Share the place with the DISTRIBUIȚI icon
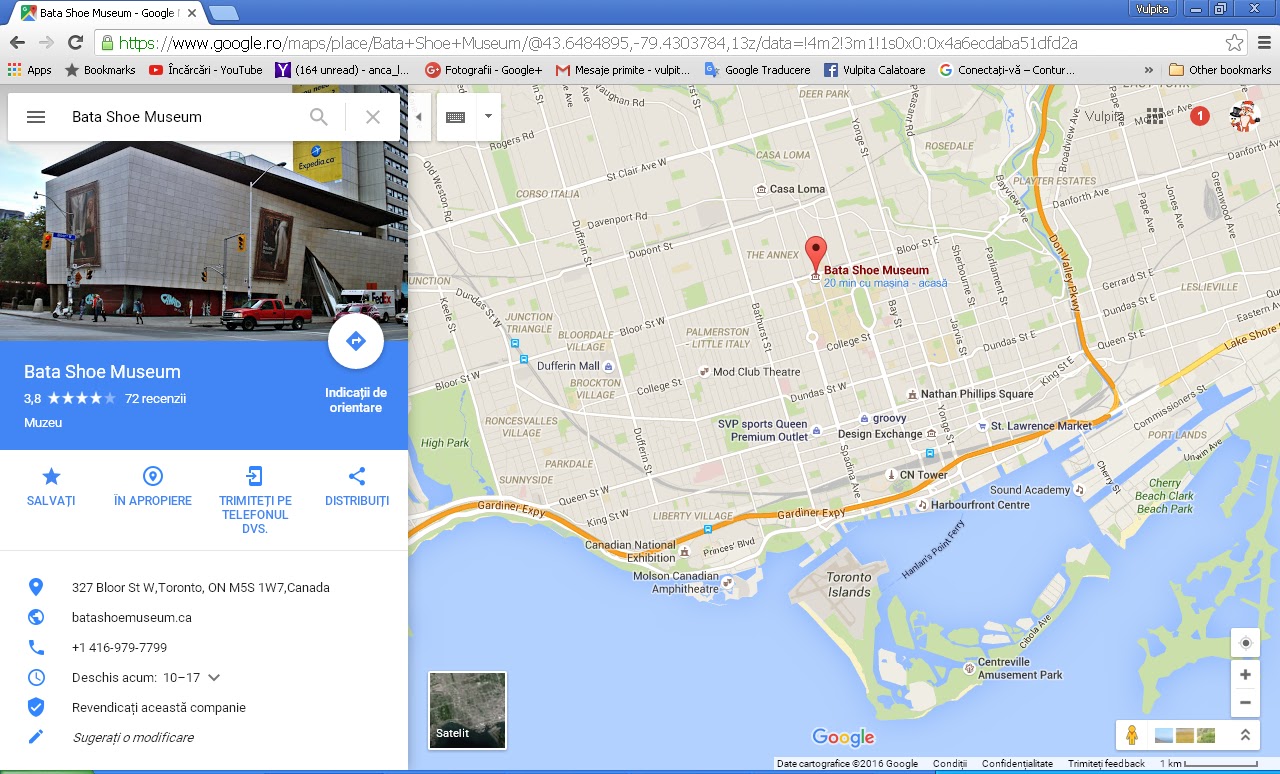The height and width of the screenshot is (774, 1280). pyautogui.click(x=357, y=487)
